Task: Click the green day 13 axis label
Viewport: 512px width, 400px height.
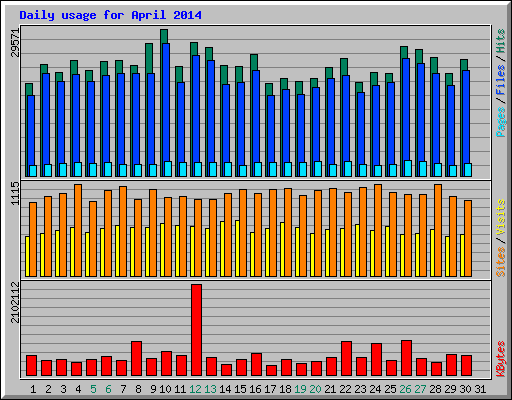Action: [210, 389]
